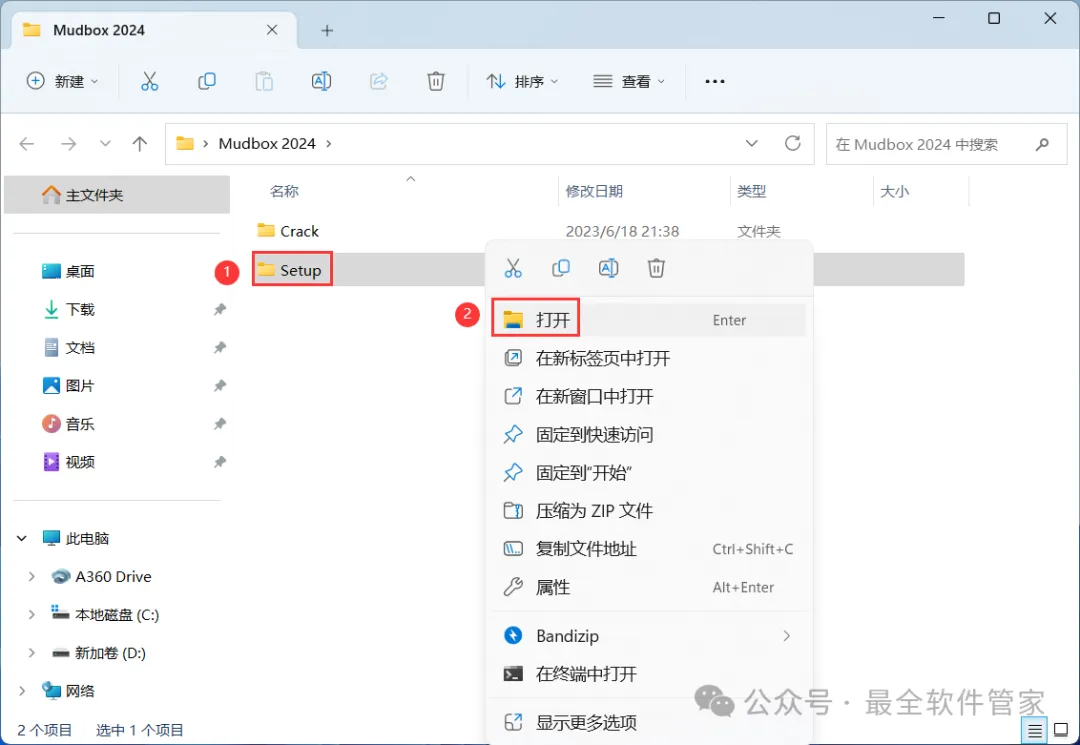The image size is (1080, 745).
Task: Click the Paste clipboard icon in toolbar
Action: point(264,81)
